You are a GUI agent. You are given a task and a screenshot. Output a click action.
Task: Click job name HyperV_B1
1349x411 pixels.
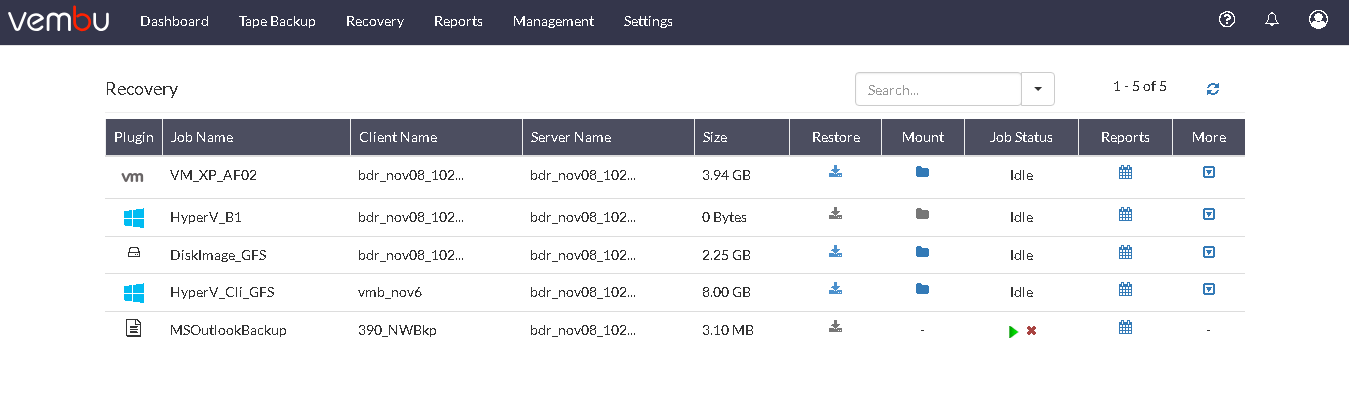coord(206,217)
